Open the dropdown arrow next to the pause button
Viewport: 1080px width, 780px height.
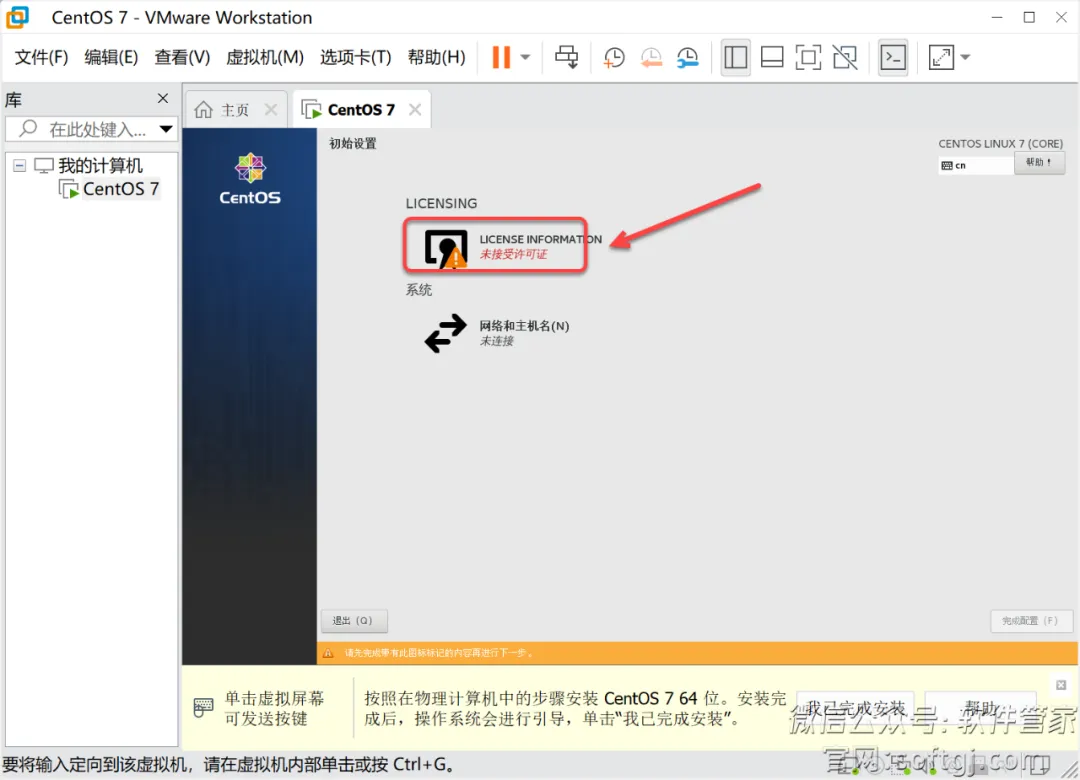click(526, 57)
